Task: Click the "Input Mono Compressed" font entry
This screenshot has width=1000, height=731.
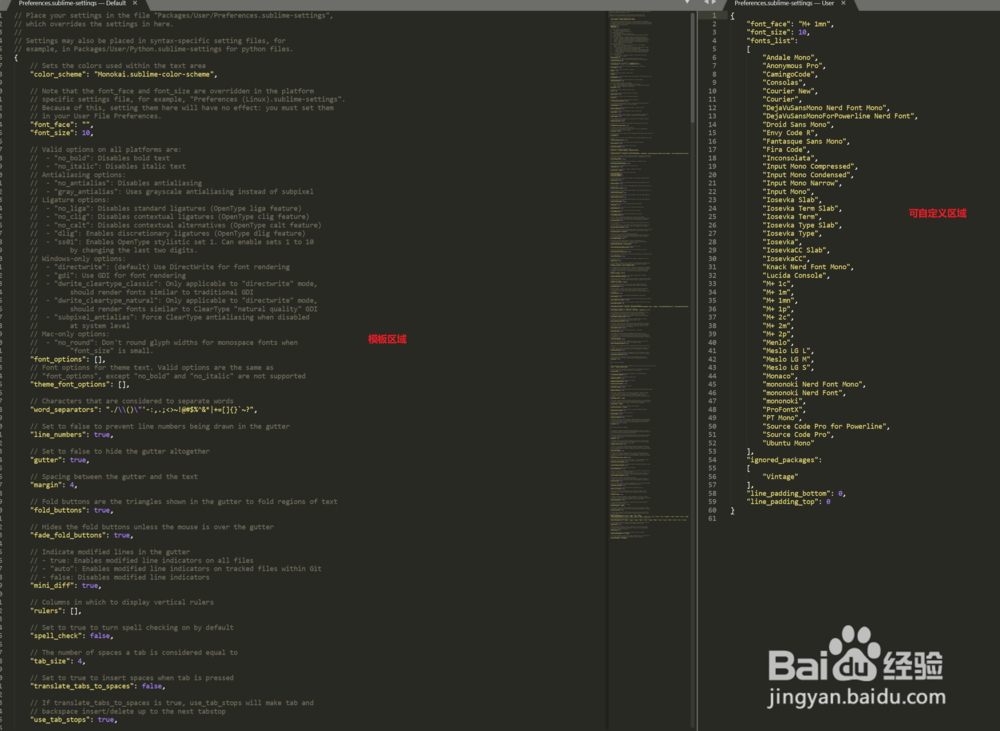Action: click(810, 166)
